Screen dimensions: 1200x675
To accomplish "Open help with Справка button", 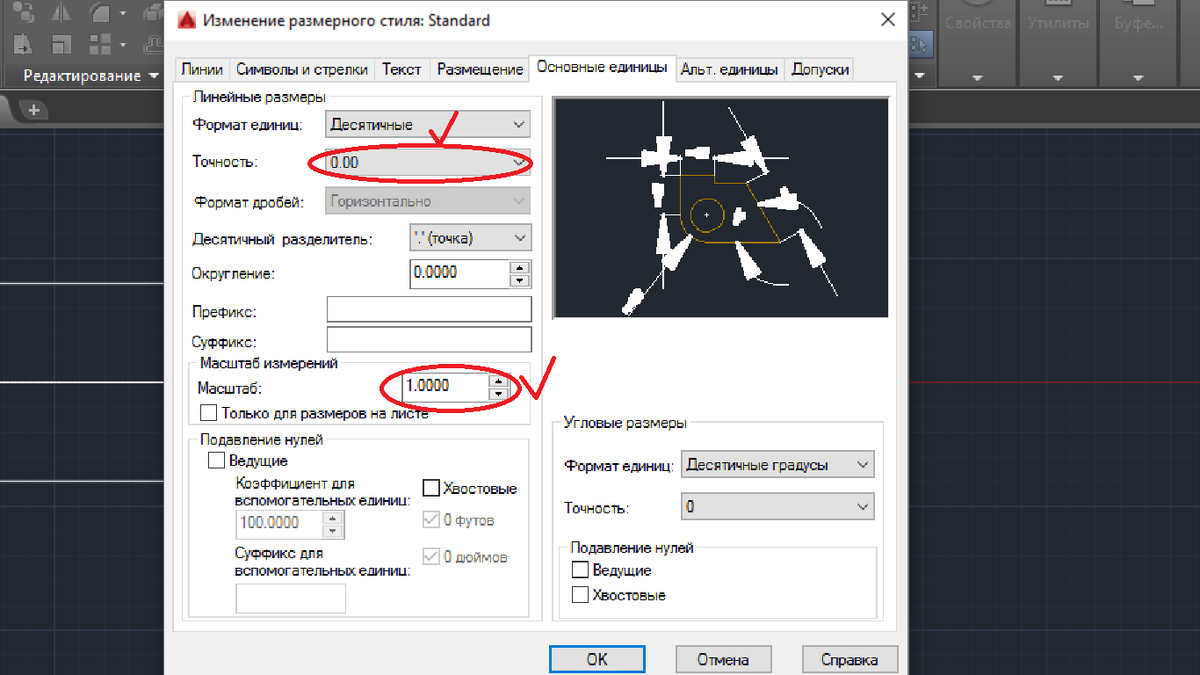I will tap(850, 659).
